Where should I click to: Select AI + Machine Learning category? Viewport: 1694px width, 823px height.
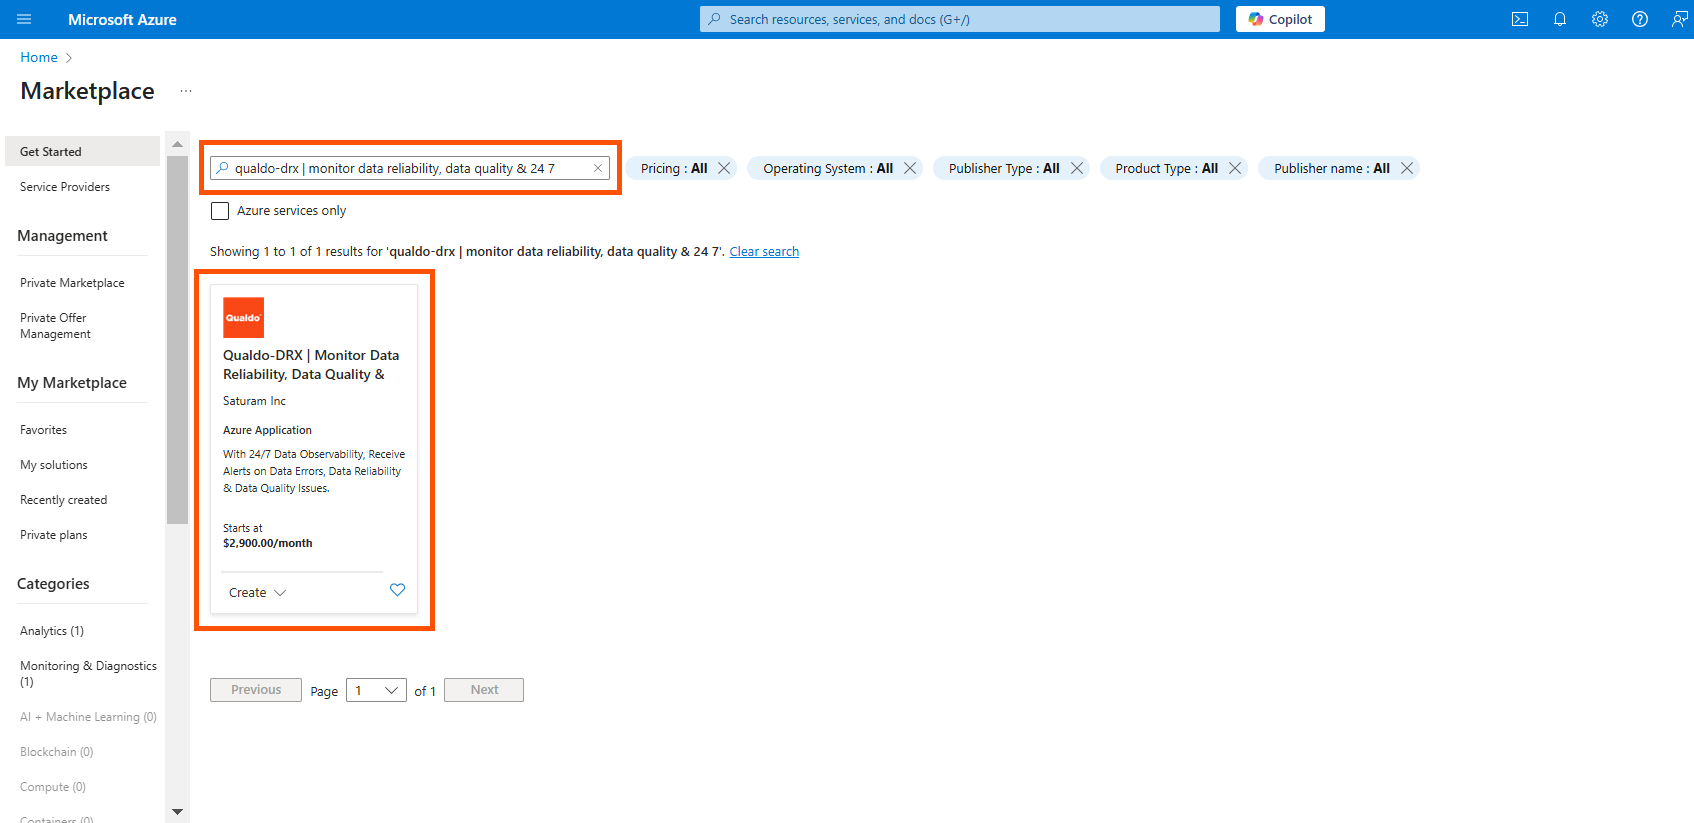pyautogui.click(x=88, y=717)
